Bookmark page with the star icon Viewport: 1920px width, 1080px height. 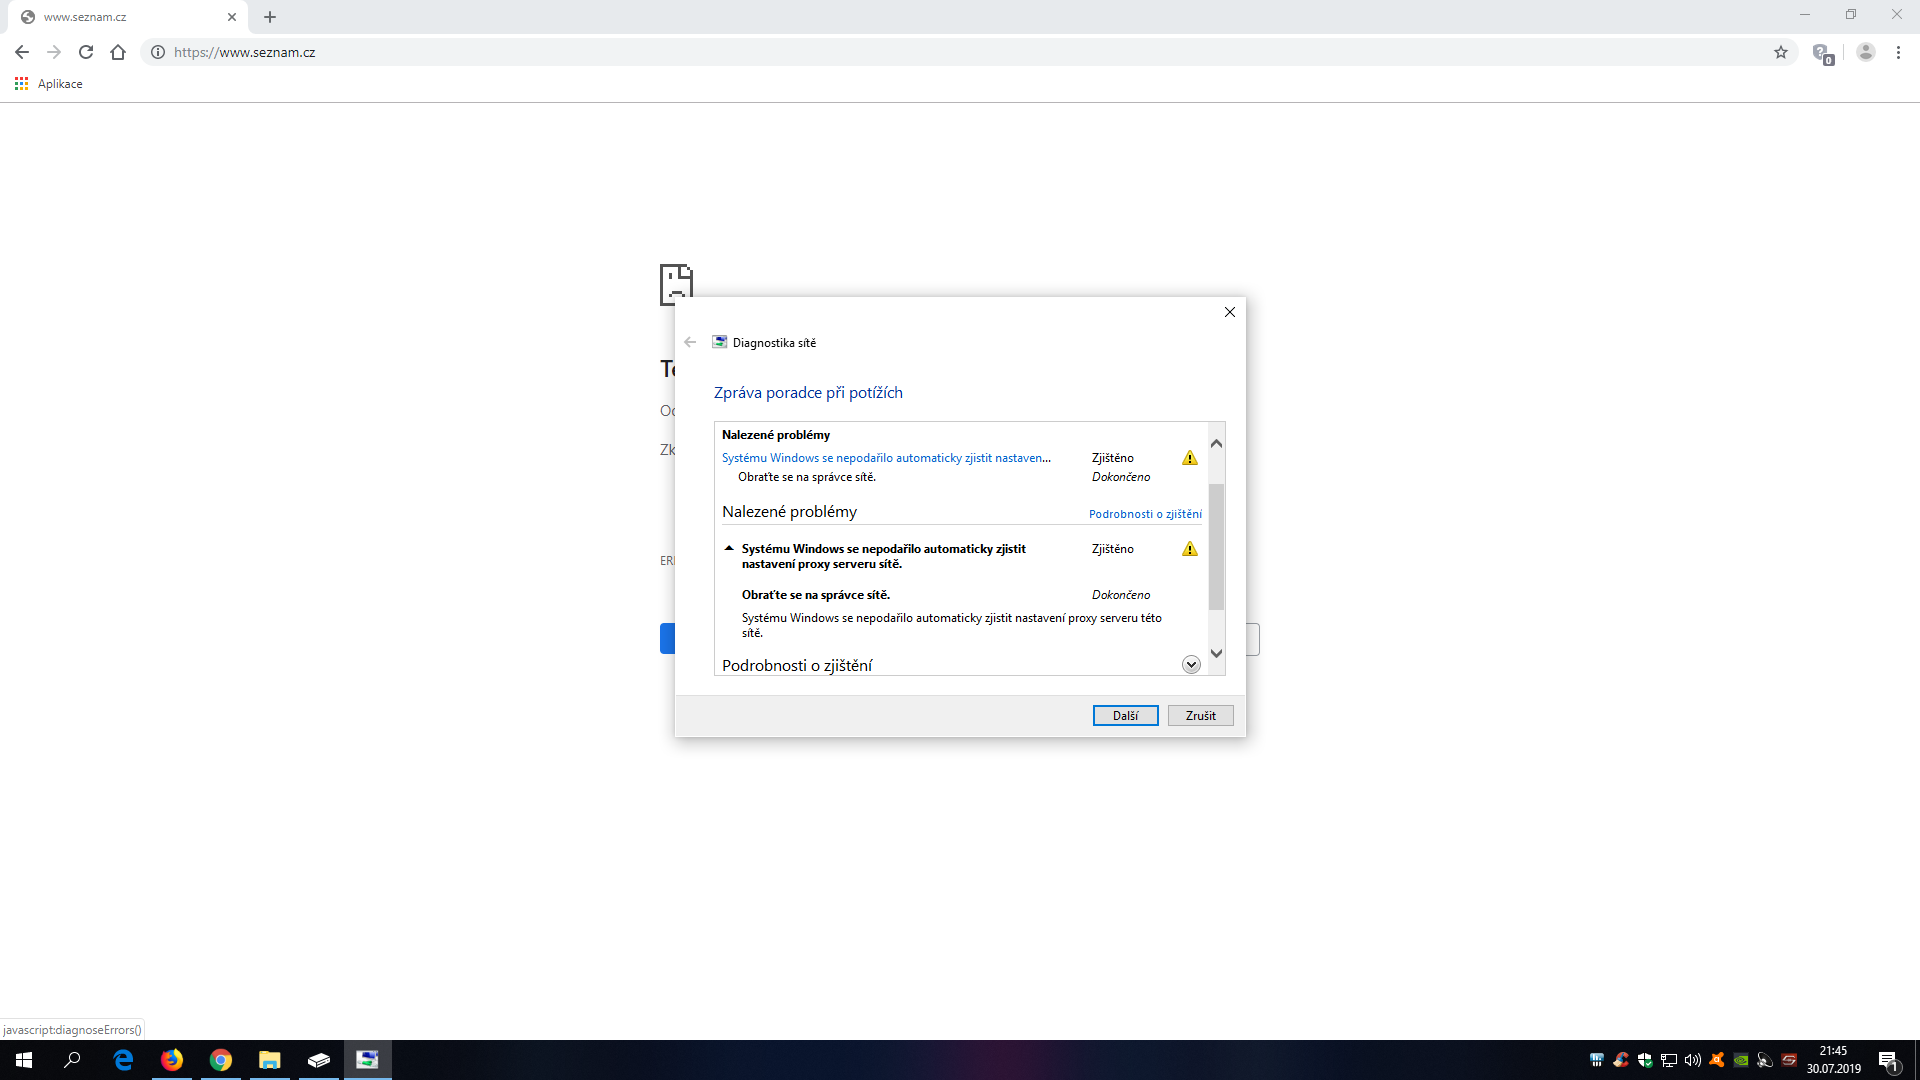(x=1781, y=52)
